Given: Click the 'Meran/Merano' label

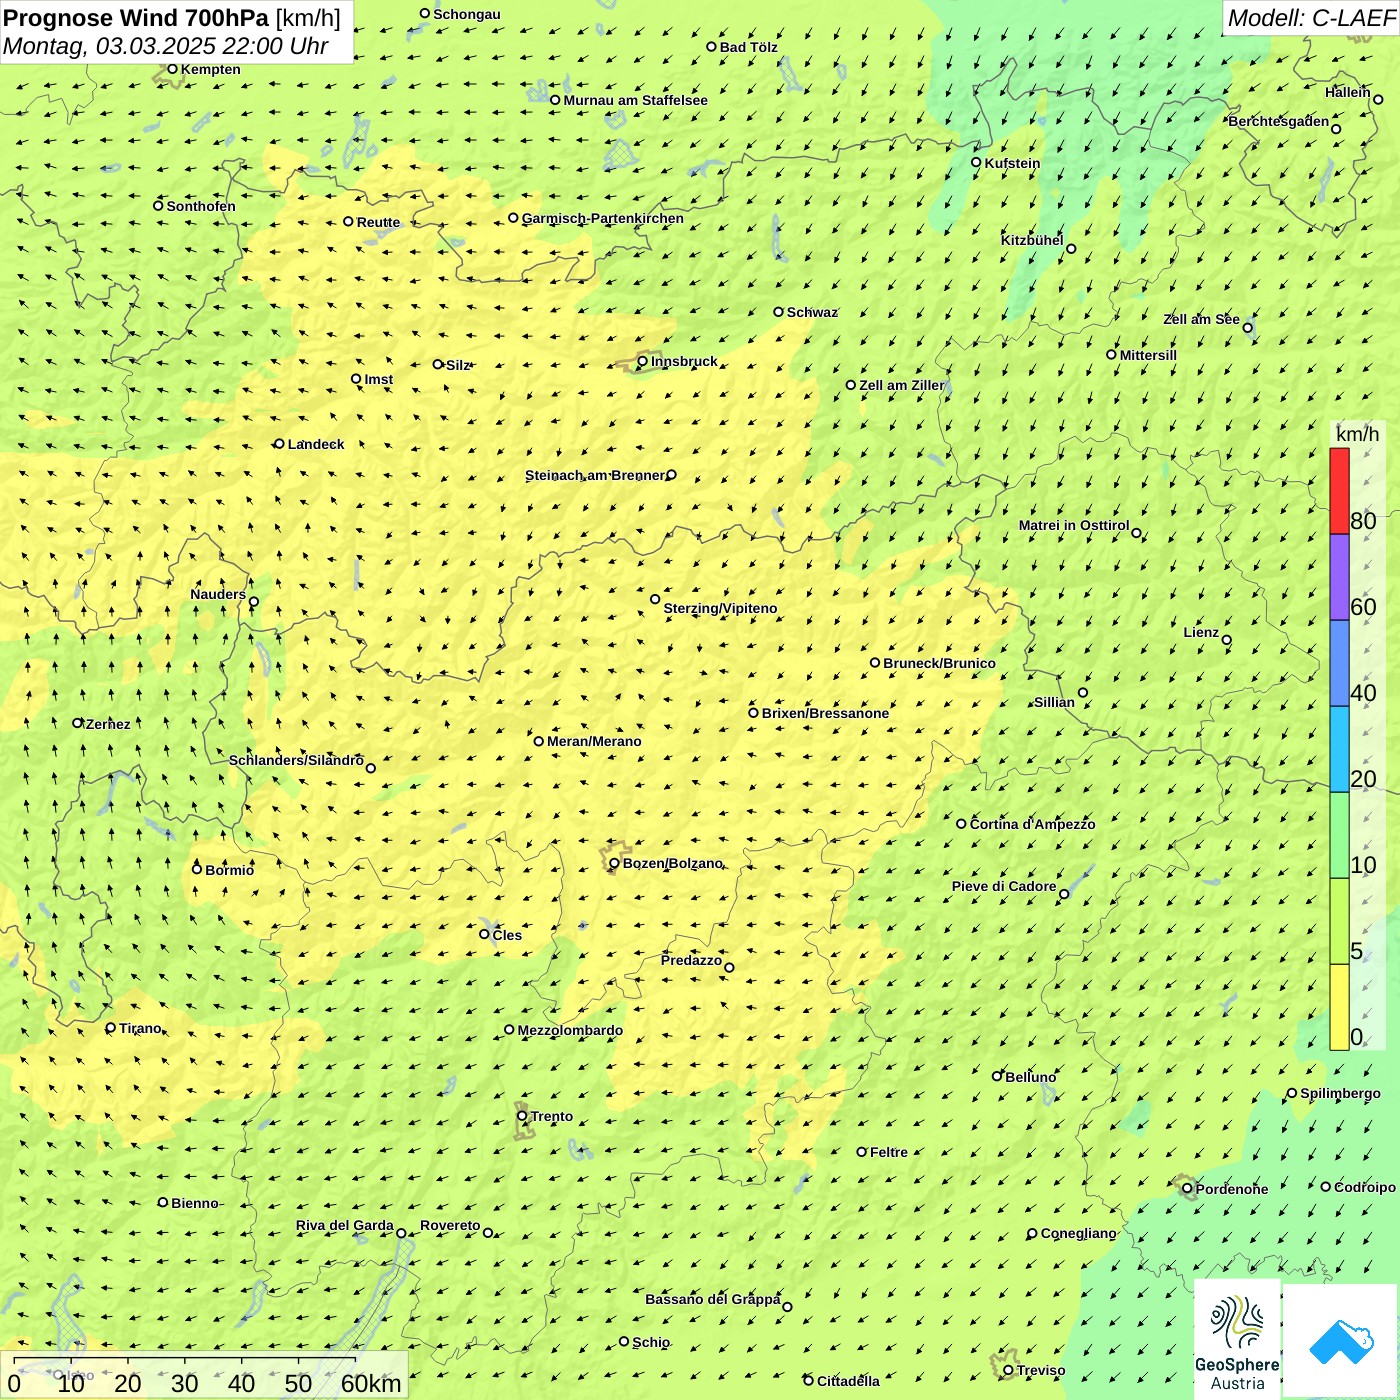Looking at the screenshot, I should pos(594,741).
